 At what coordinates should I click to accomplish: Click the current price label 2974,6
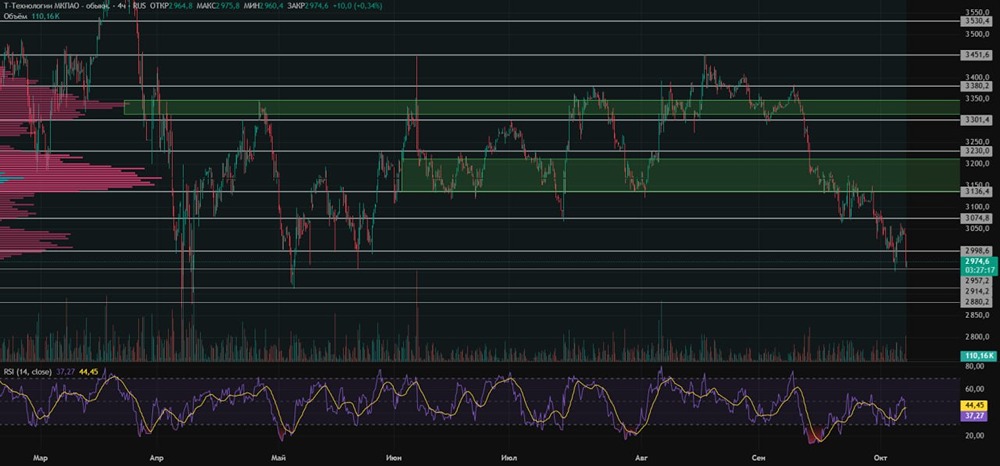[977, 261]
